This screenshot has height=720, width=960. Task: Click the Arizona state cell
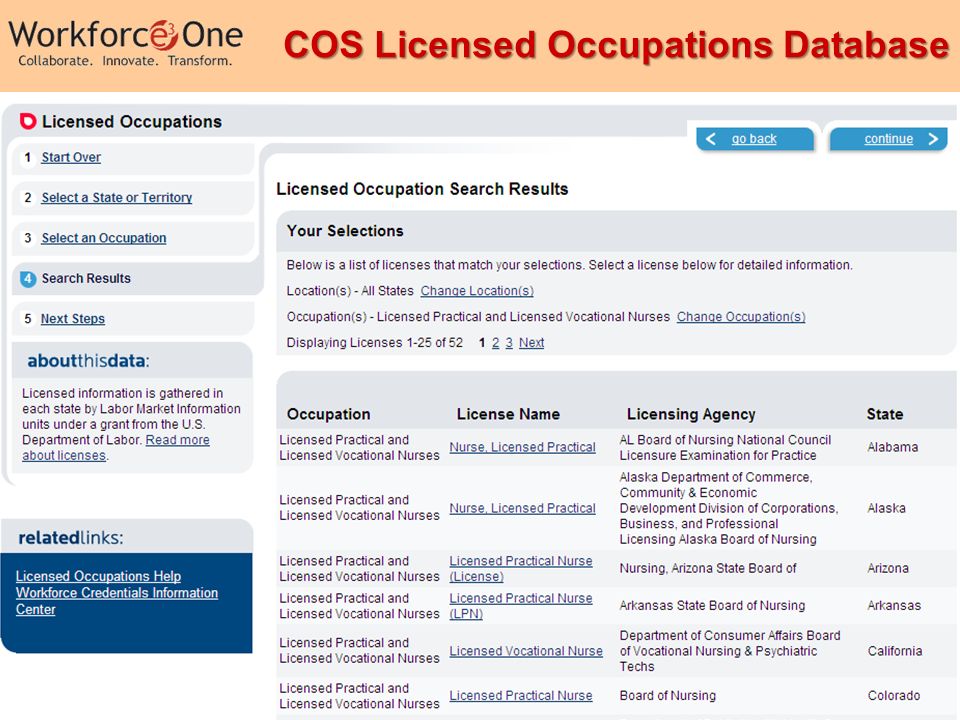888,568
